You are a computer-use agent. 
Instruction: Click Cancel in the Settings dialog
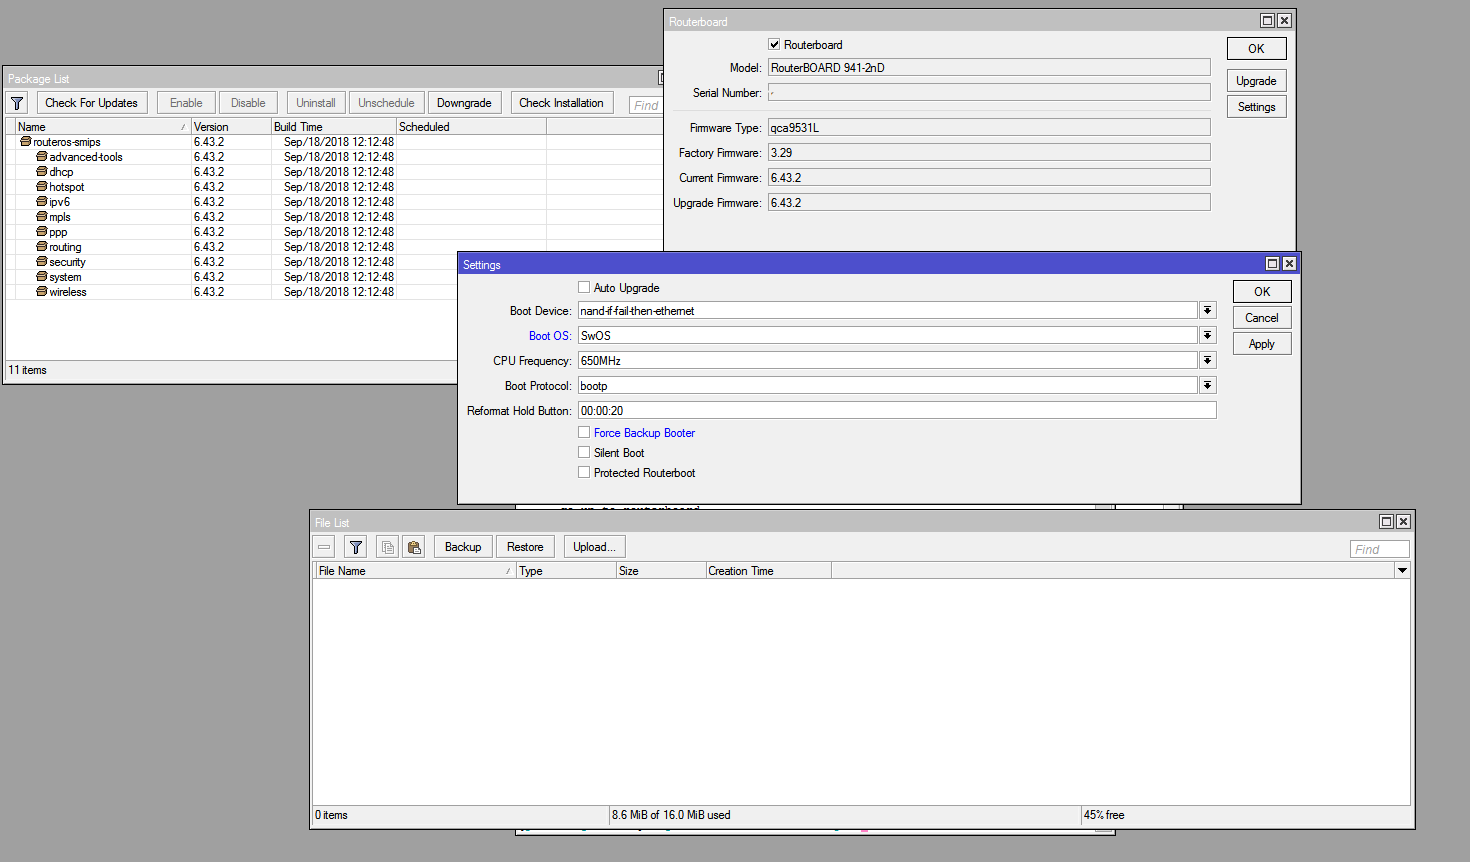[1262, 318]
